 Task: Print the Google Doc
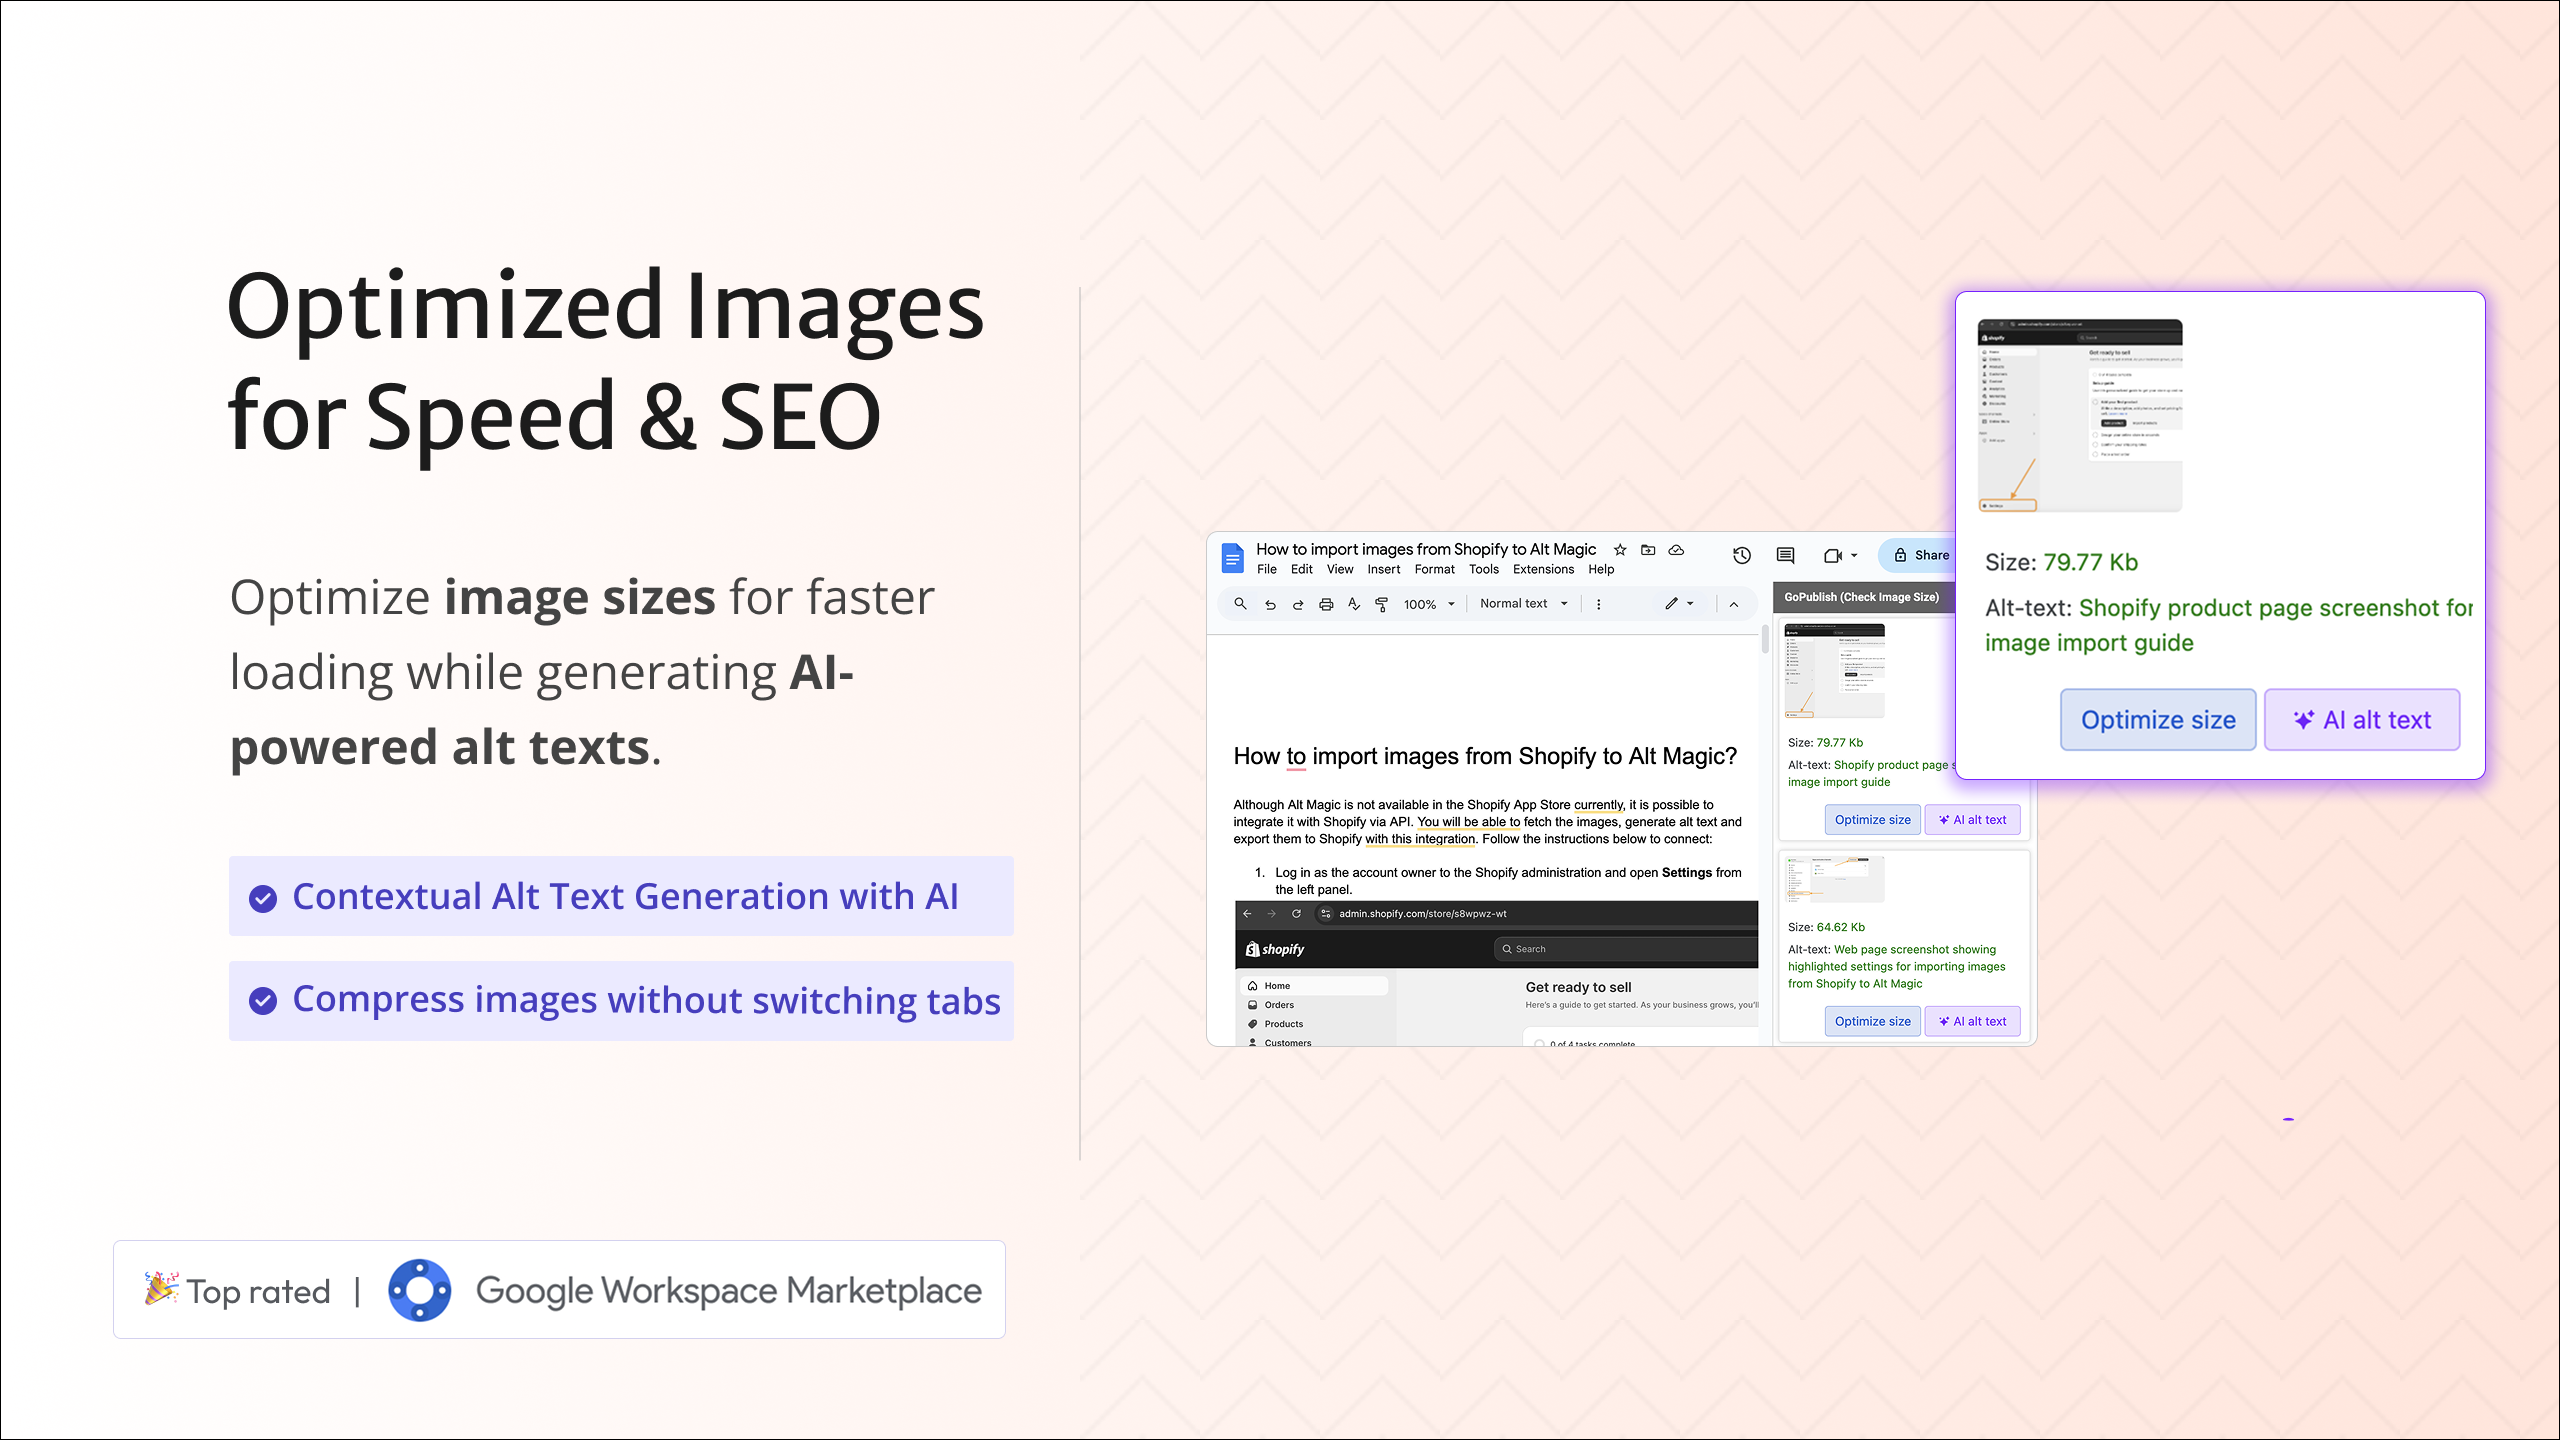[1325, 603]
